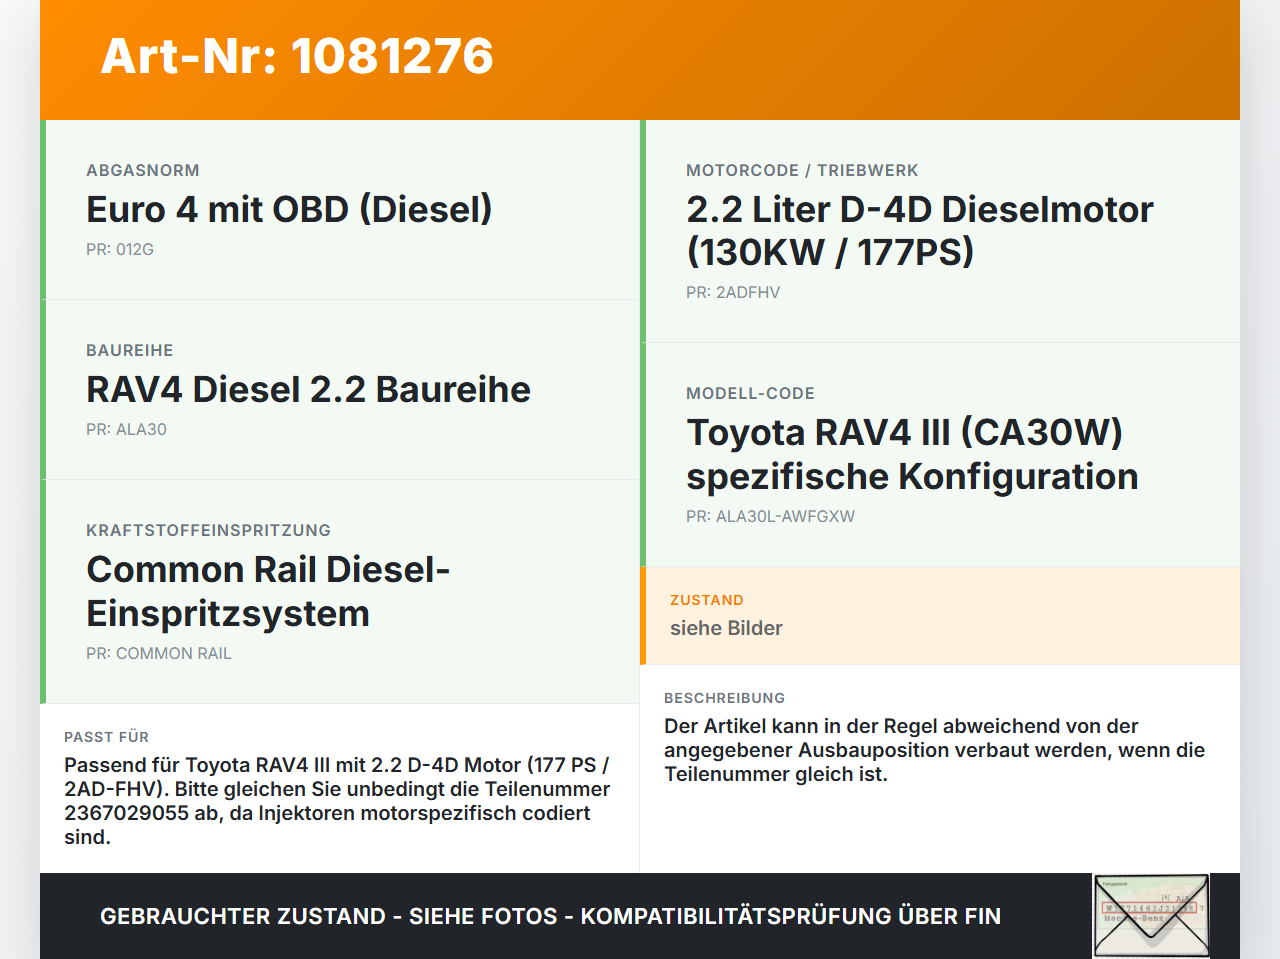Image resolution: width=1280 pixels, height=959 pixels.
Task: Click the 'PR: COMMON RAIL' code
Action: [x=159, y=653]
